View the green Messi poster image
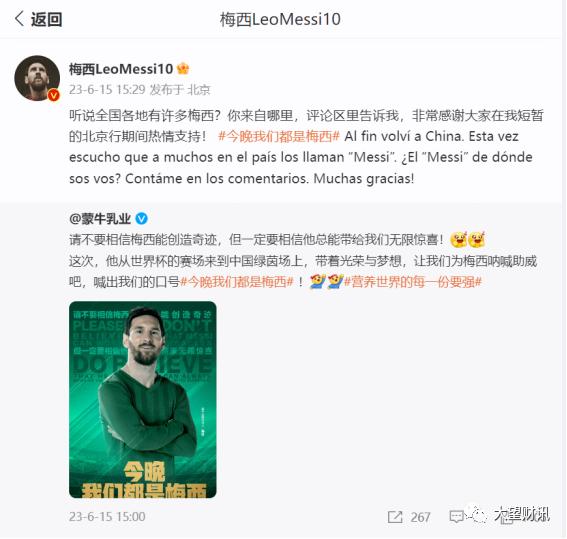The image size is (567, 539). click(143, 399)
